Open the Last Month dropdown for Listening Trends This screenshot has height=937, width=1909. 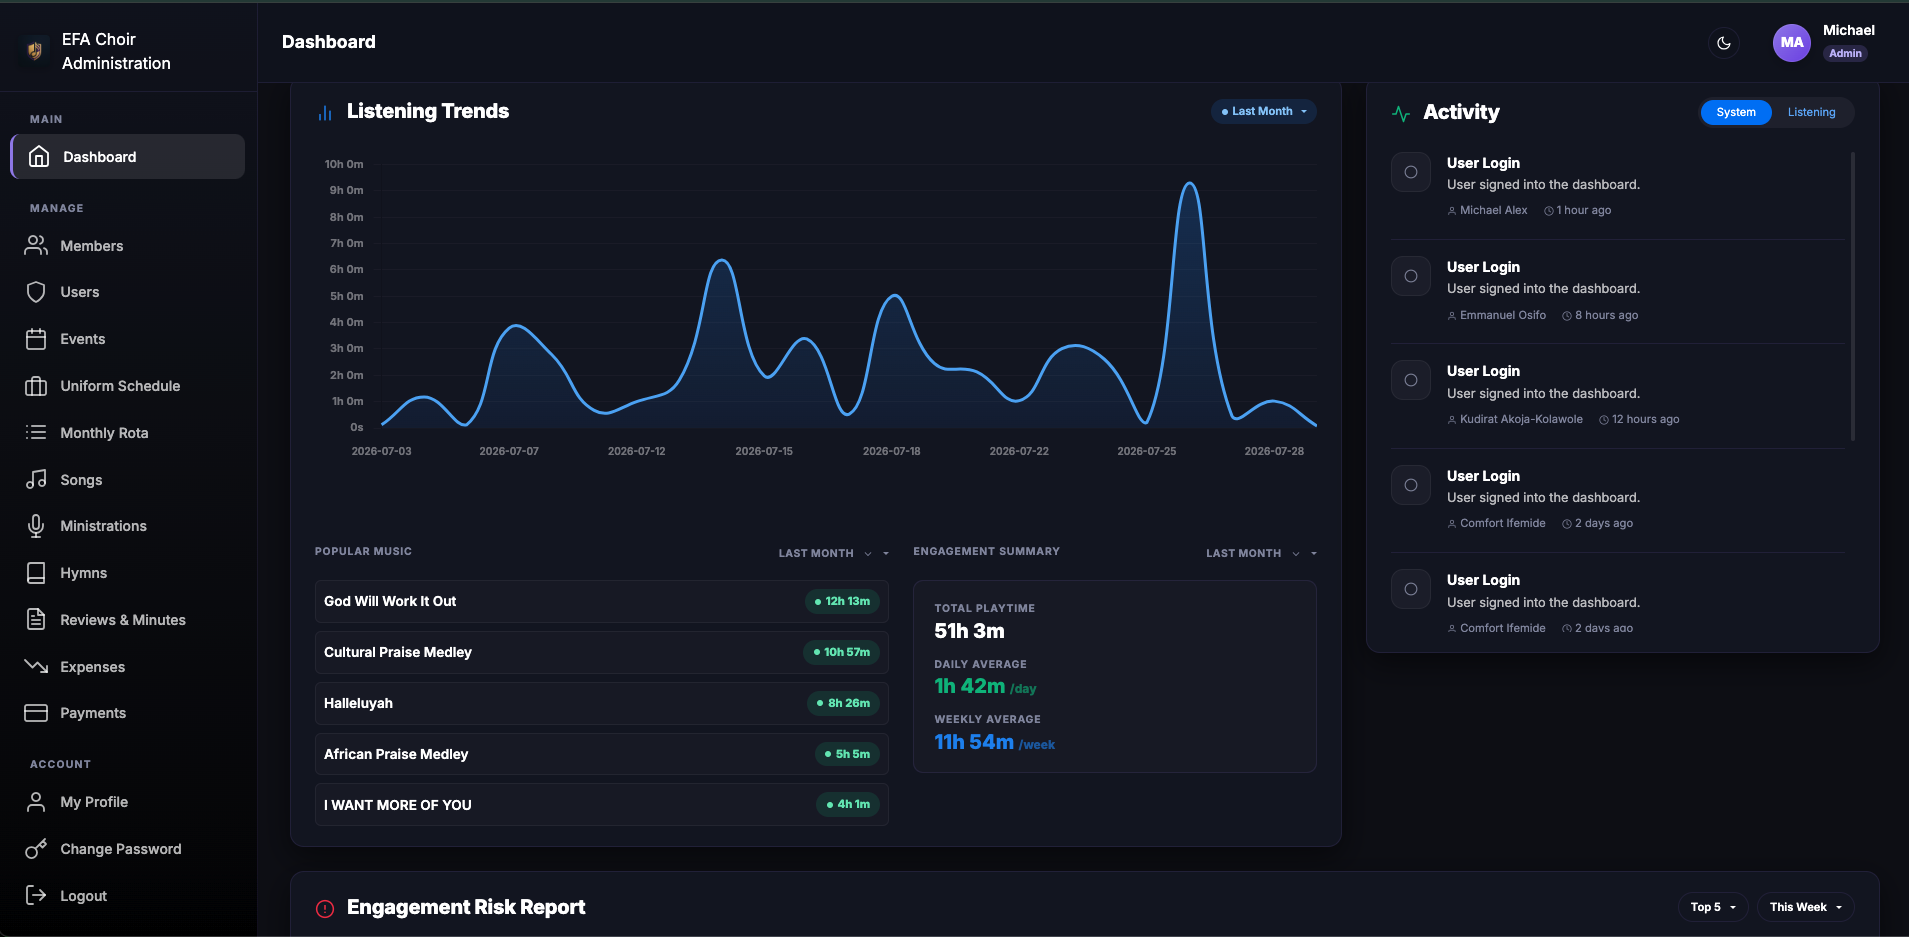click(1264, 111)
